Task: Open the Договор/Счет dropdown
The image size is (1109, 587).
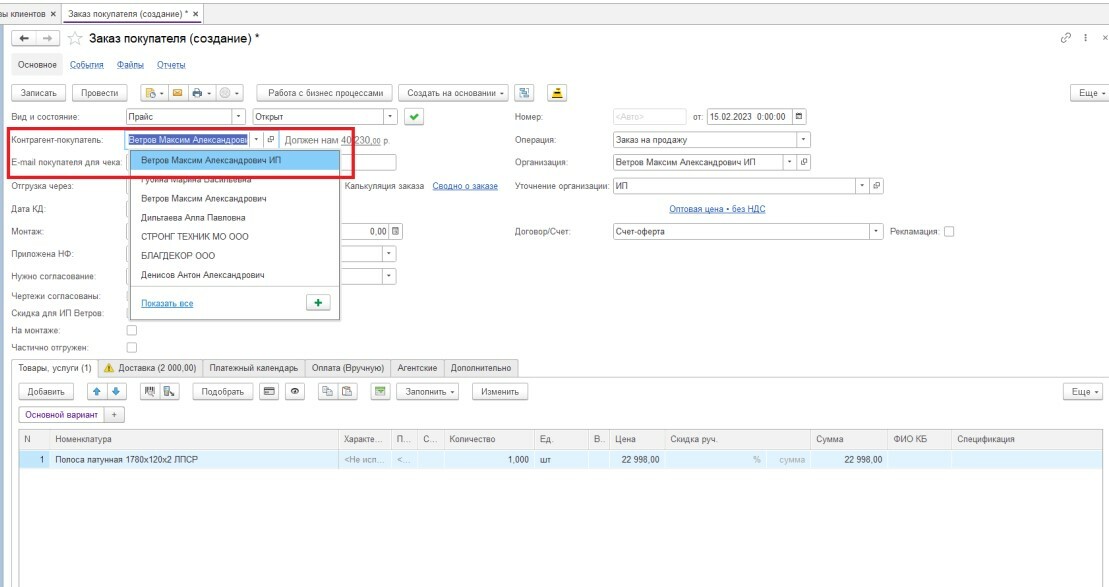Action: point(876,231)
